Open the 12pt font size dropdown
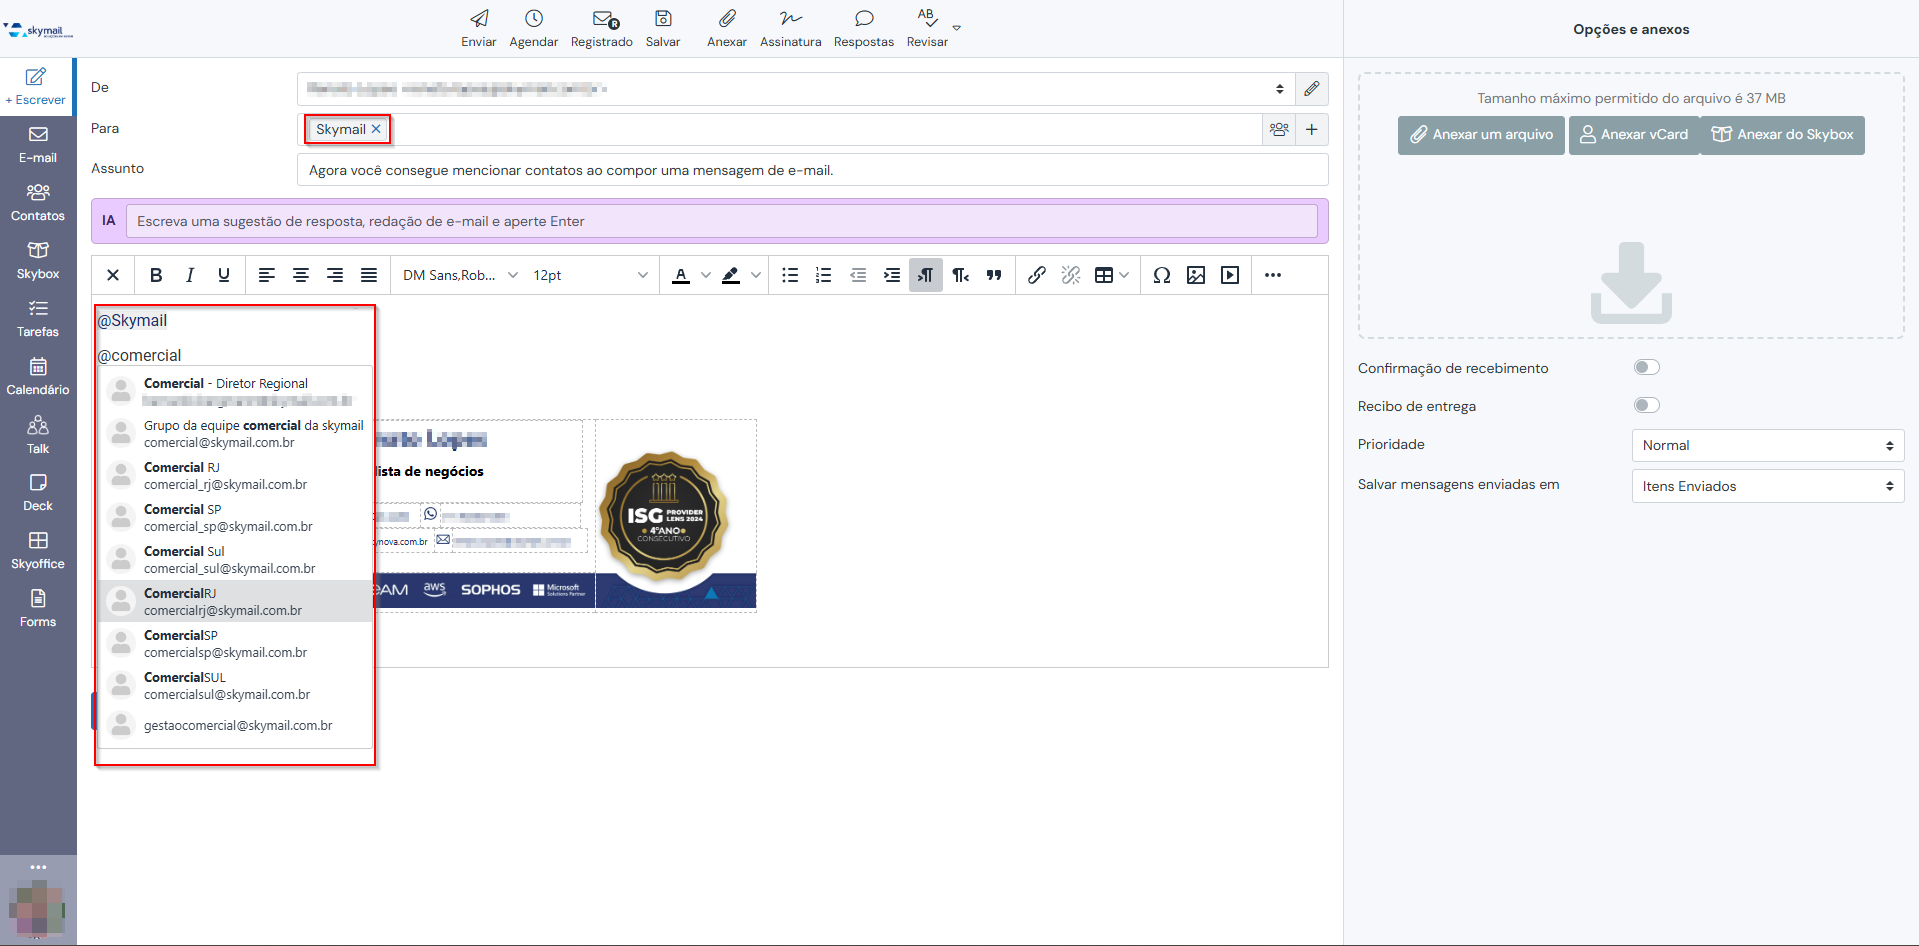1919x946 pixels. [590, 275]
